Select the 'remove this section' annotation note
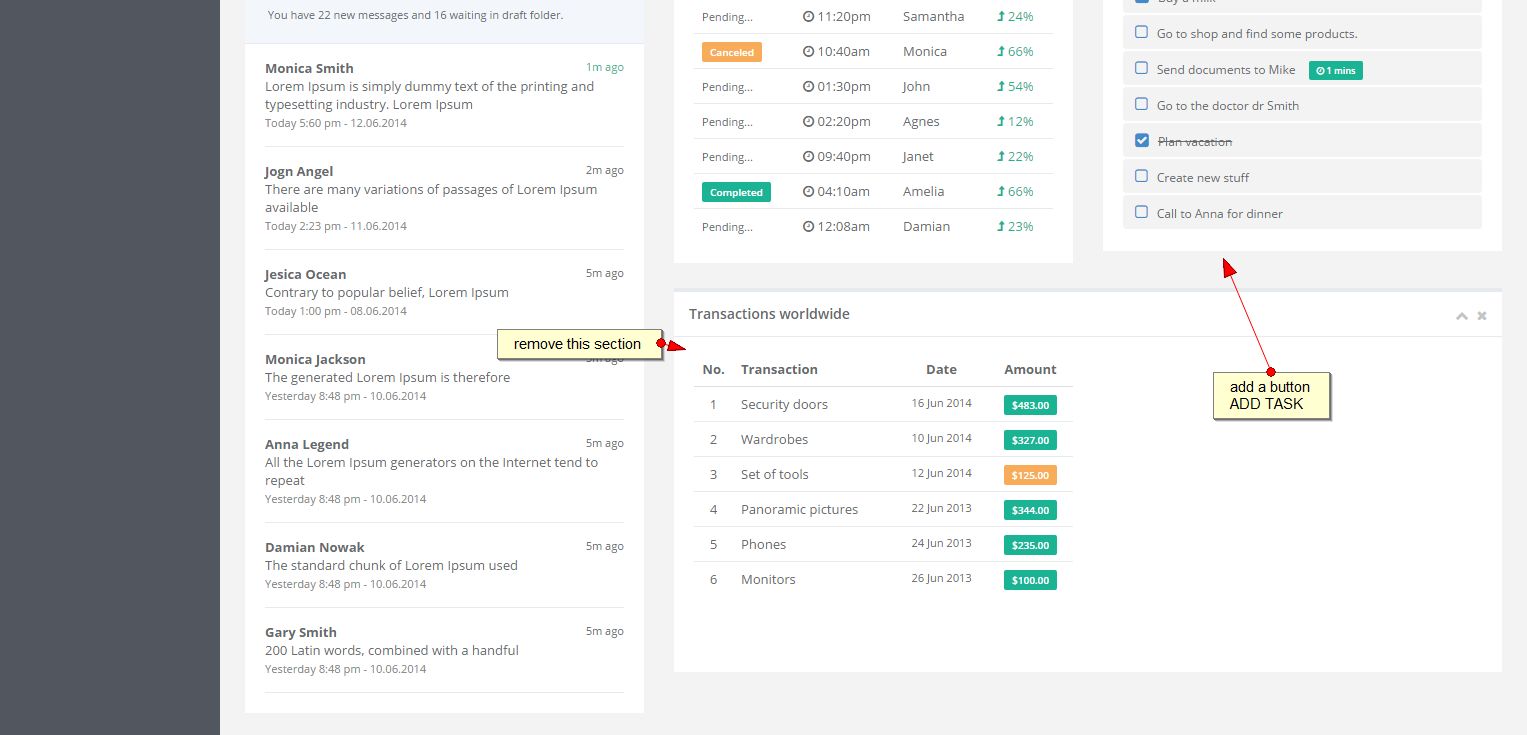Screen dimensions: 1527x735 tap(577, 344)
